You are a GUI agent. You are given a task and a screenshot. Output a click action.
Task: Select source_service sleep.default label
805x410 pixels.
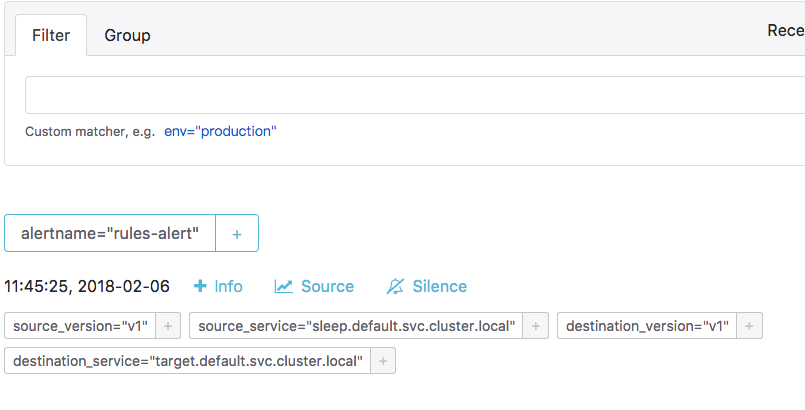coord(356,326)
